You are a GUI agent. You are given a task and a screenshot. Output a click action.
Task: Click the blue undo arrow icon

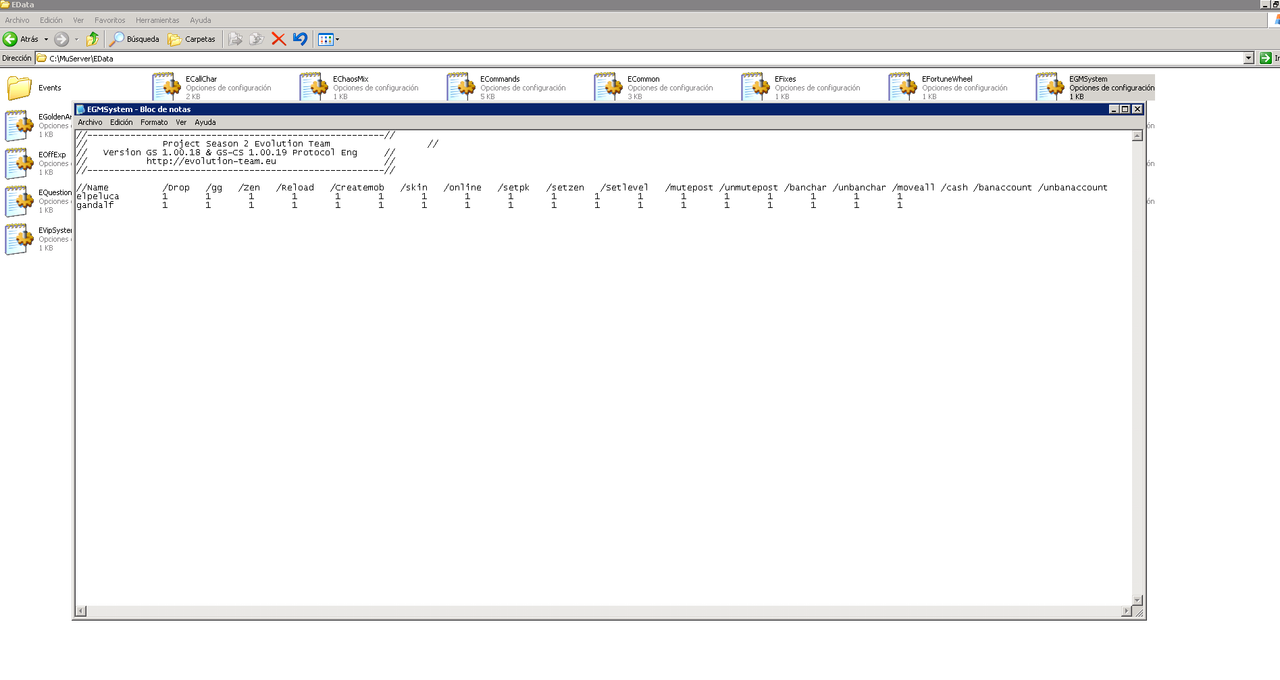[x=299, y=39]
